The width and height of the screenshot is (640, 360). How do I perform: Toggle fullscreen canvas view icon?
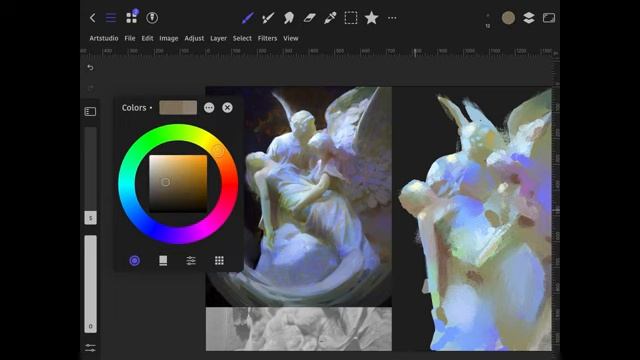549,18
